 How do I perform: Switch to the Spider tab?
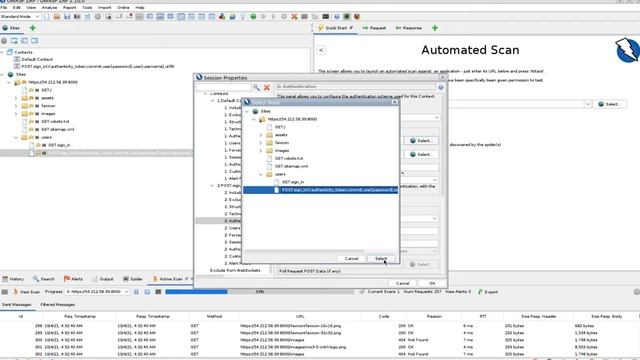(133, 279)
